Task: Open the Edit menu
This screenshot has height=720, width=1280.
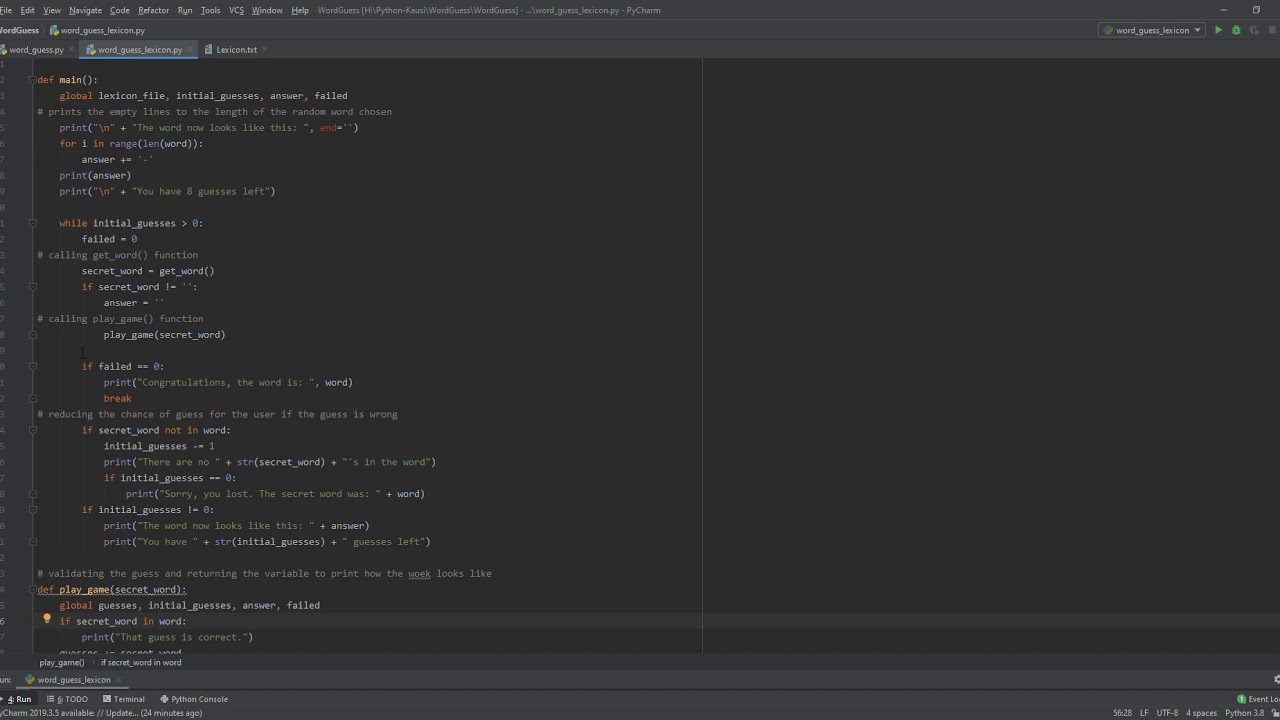Action: [28, 10]
